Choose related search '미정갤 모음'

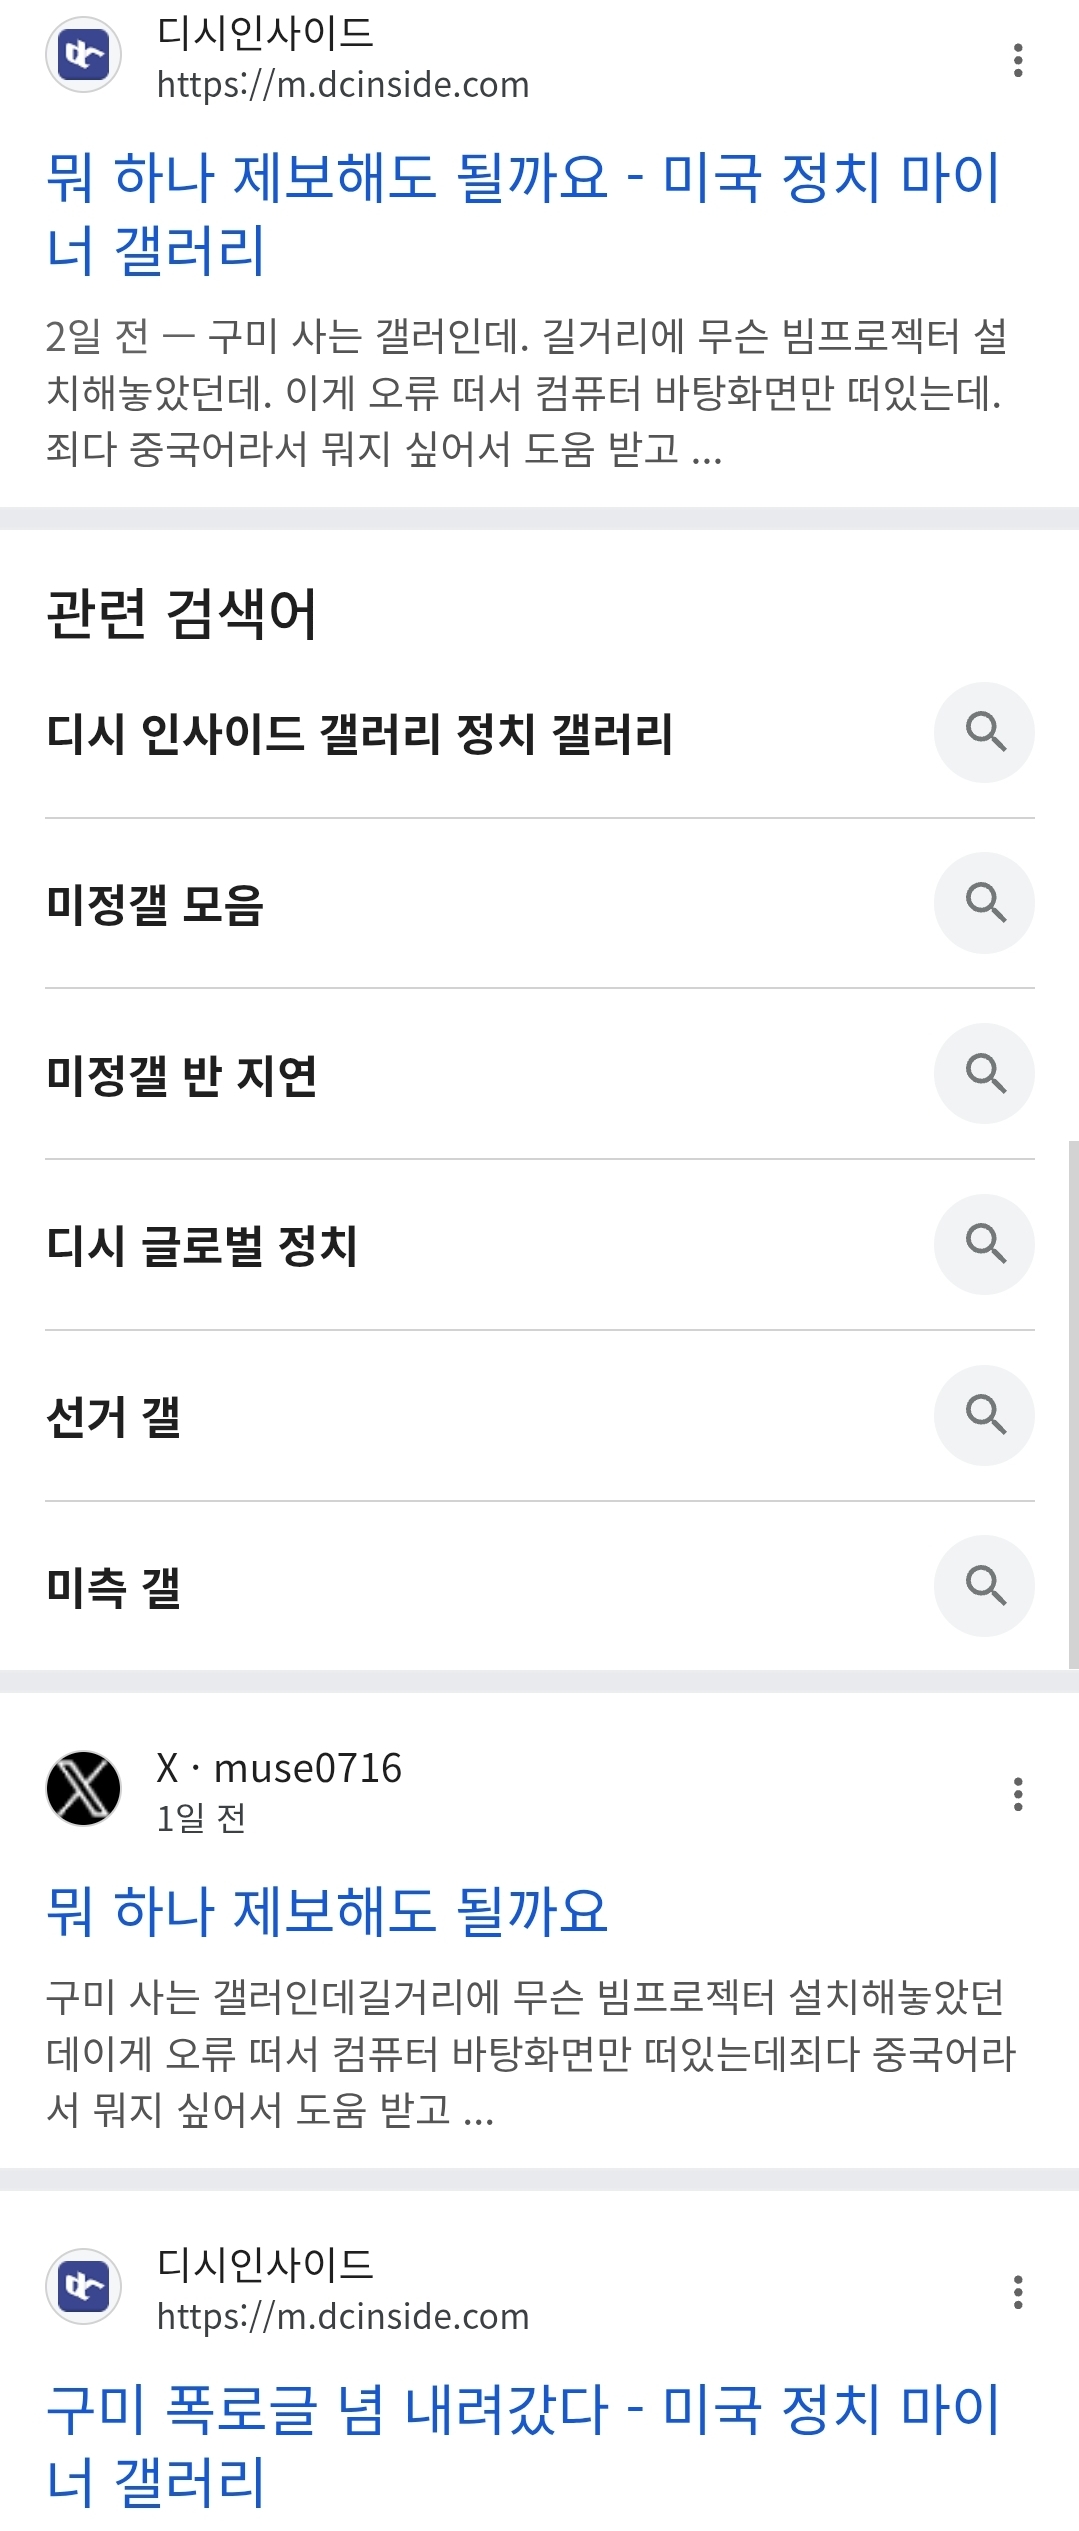click(x=155, y=904)
